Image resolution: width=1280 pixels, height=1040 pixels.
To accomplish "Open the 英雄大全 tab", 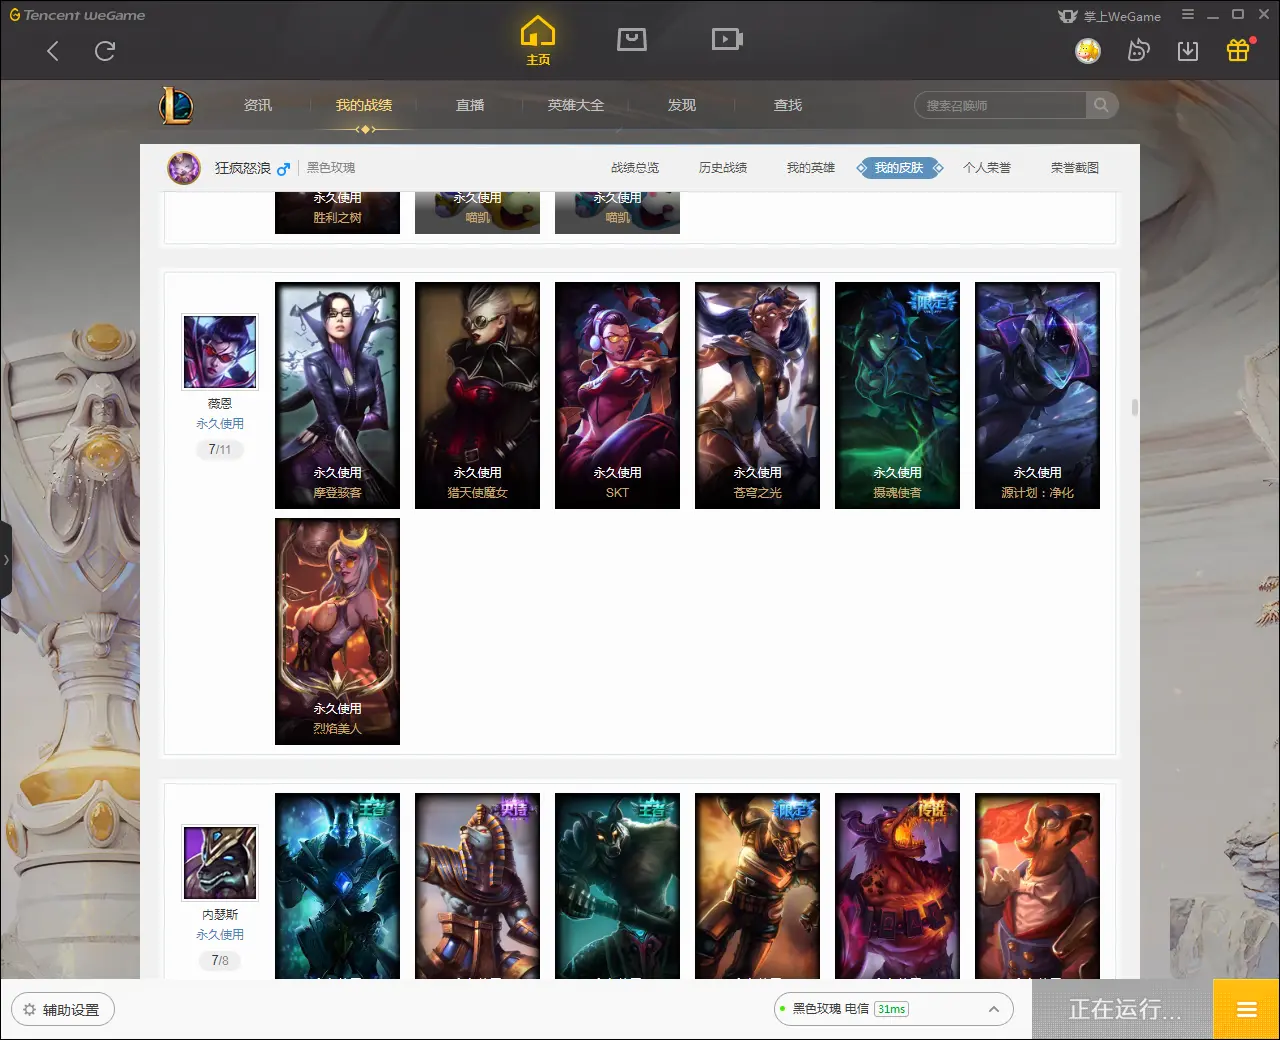I will click(576, 105).
